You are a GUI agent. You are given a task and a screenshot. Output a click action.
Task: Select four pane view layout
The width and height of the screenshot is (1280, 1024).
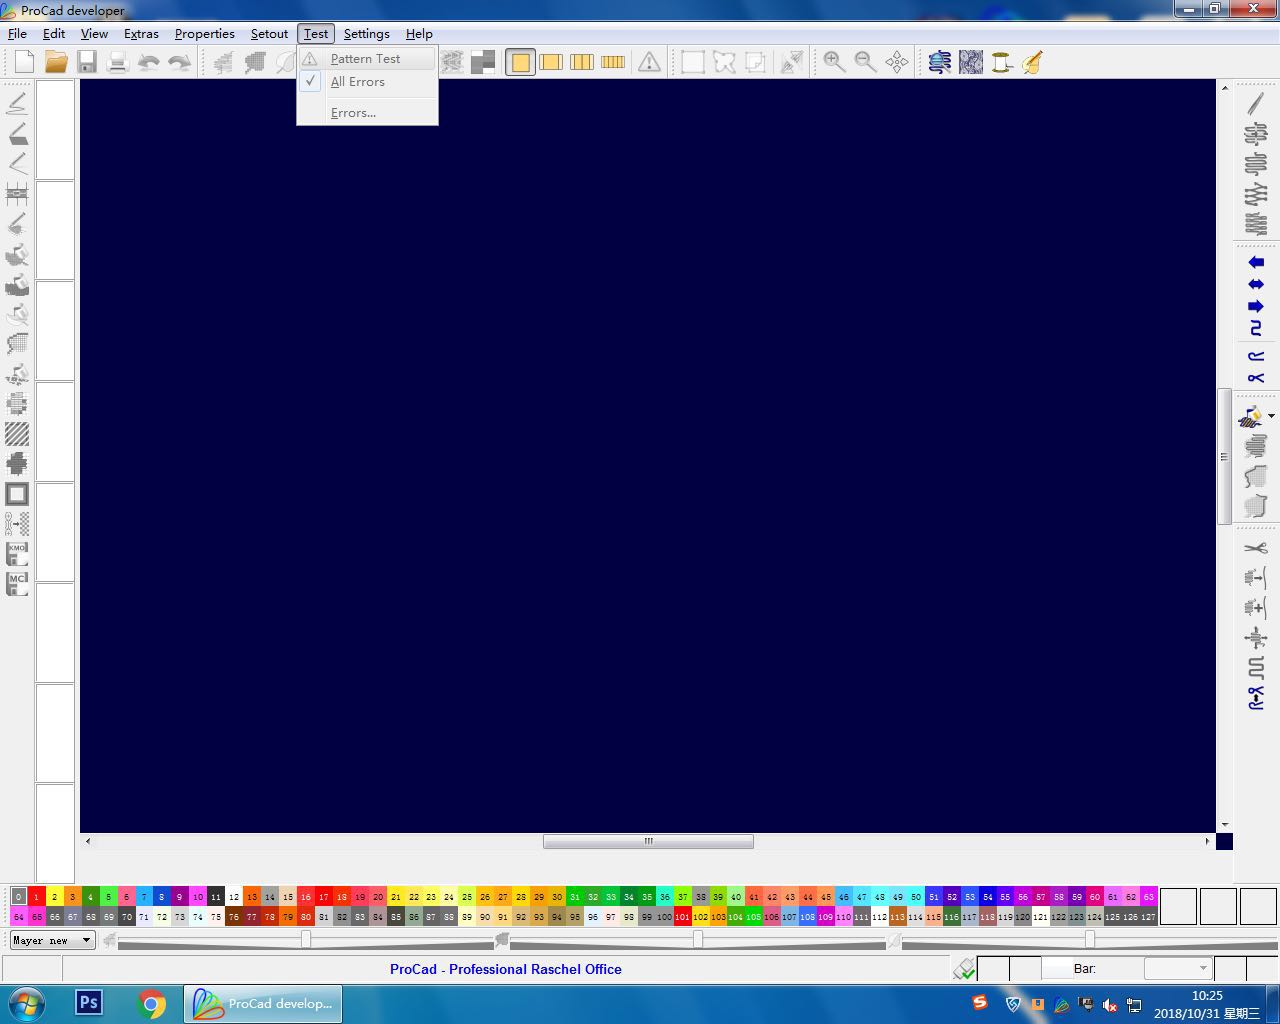[x=613, y=62]
